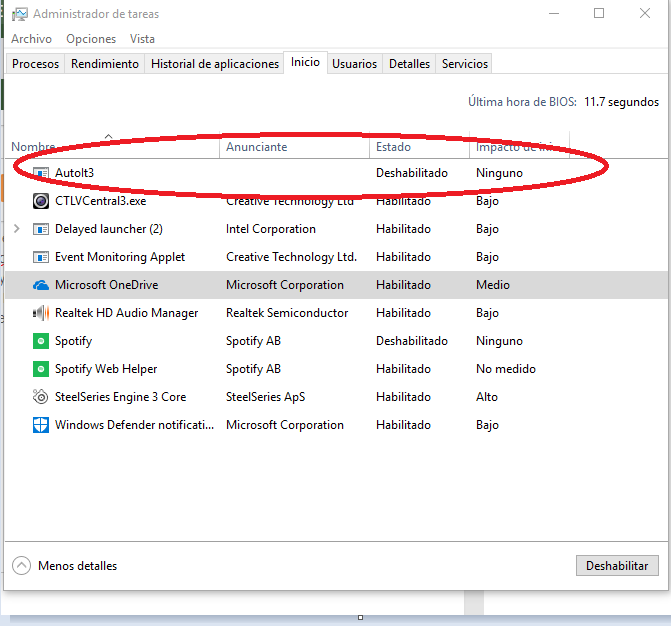
Task: Switch to the Rendimiento tab
Action: pos(105,64)
